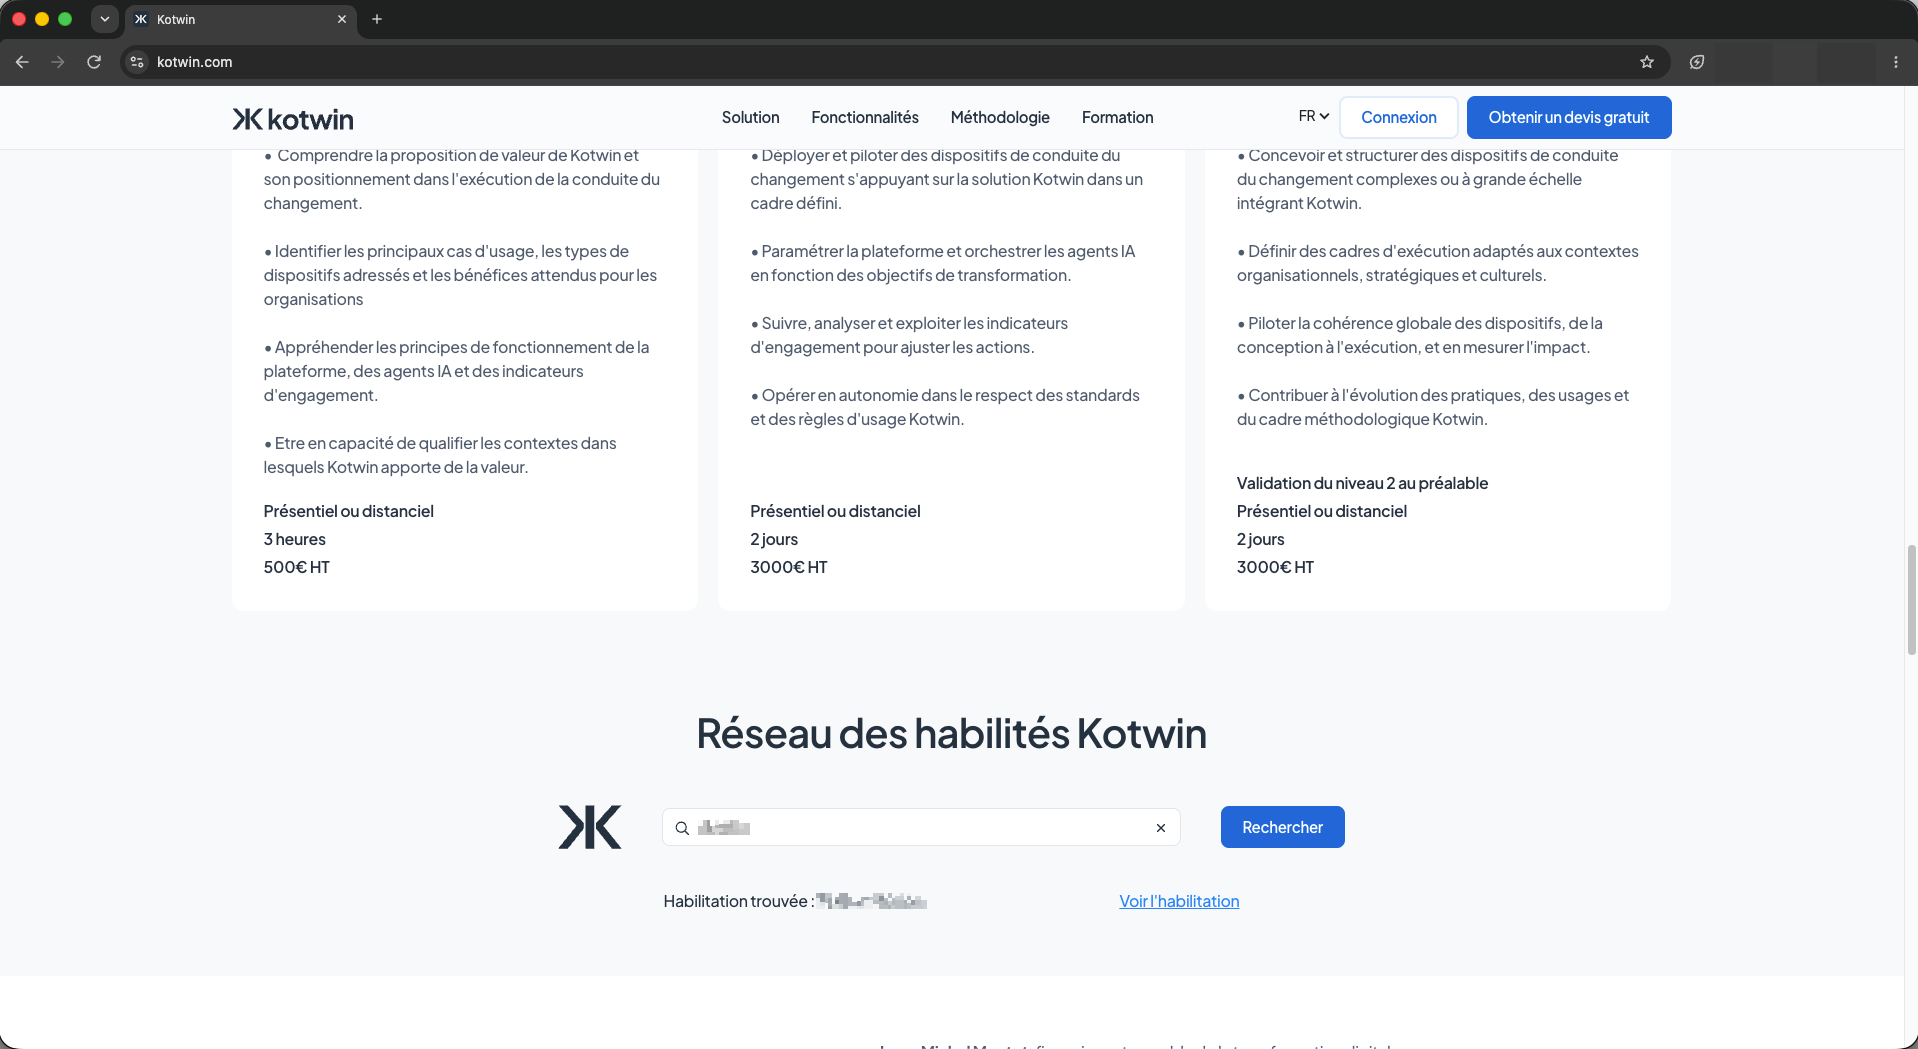Go to the Formation section
This screenshot has height=1049, width=1918.
[x=1117, y=118]
